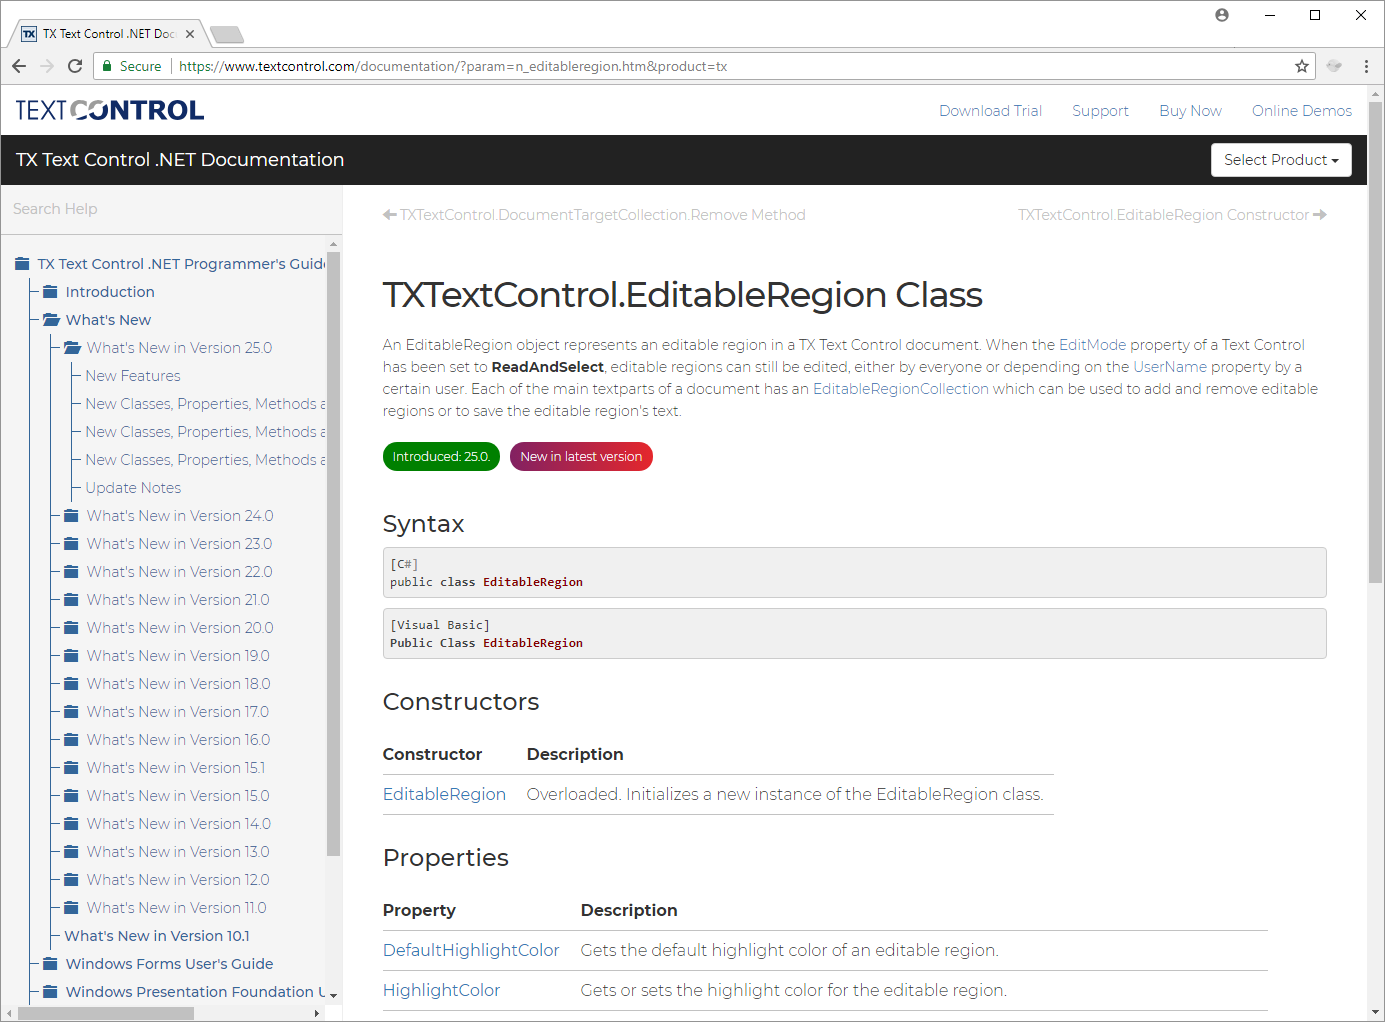Expand What's New in Version 19.0 folder icon

click(x=71, y=656)
